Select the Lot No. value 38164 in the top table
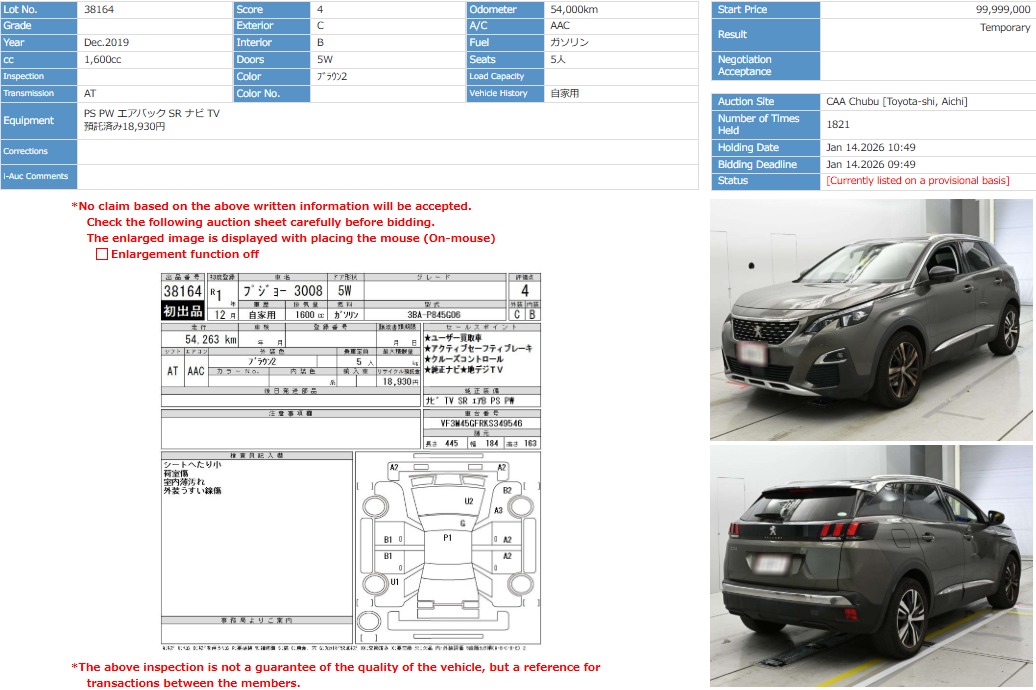Image resolution: width=1036 pixels, height=690 pixels. tap(99, 9)
